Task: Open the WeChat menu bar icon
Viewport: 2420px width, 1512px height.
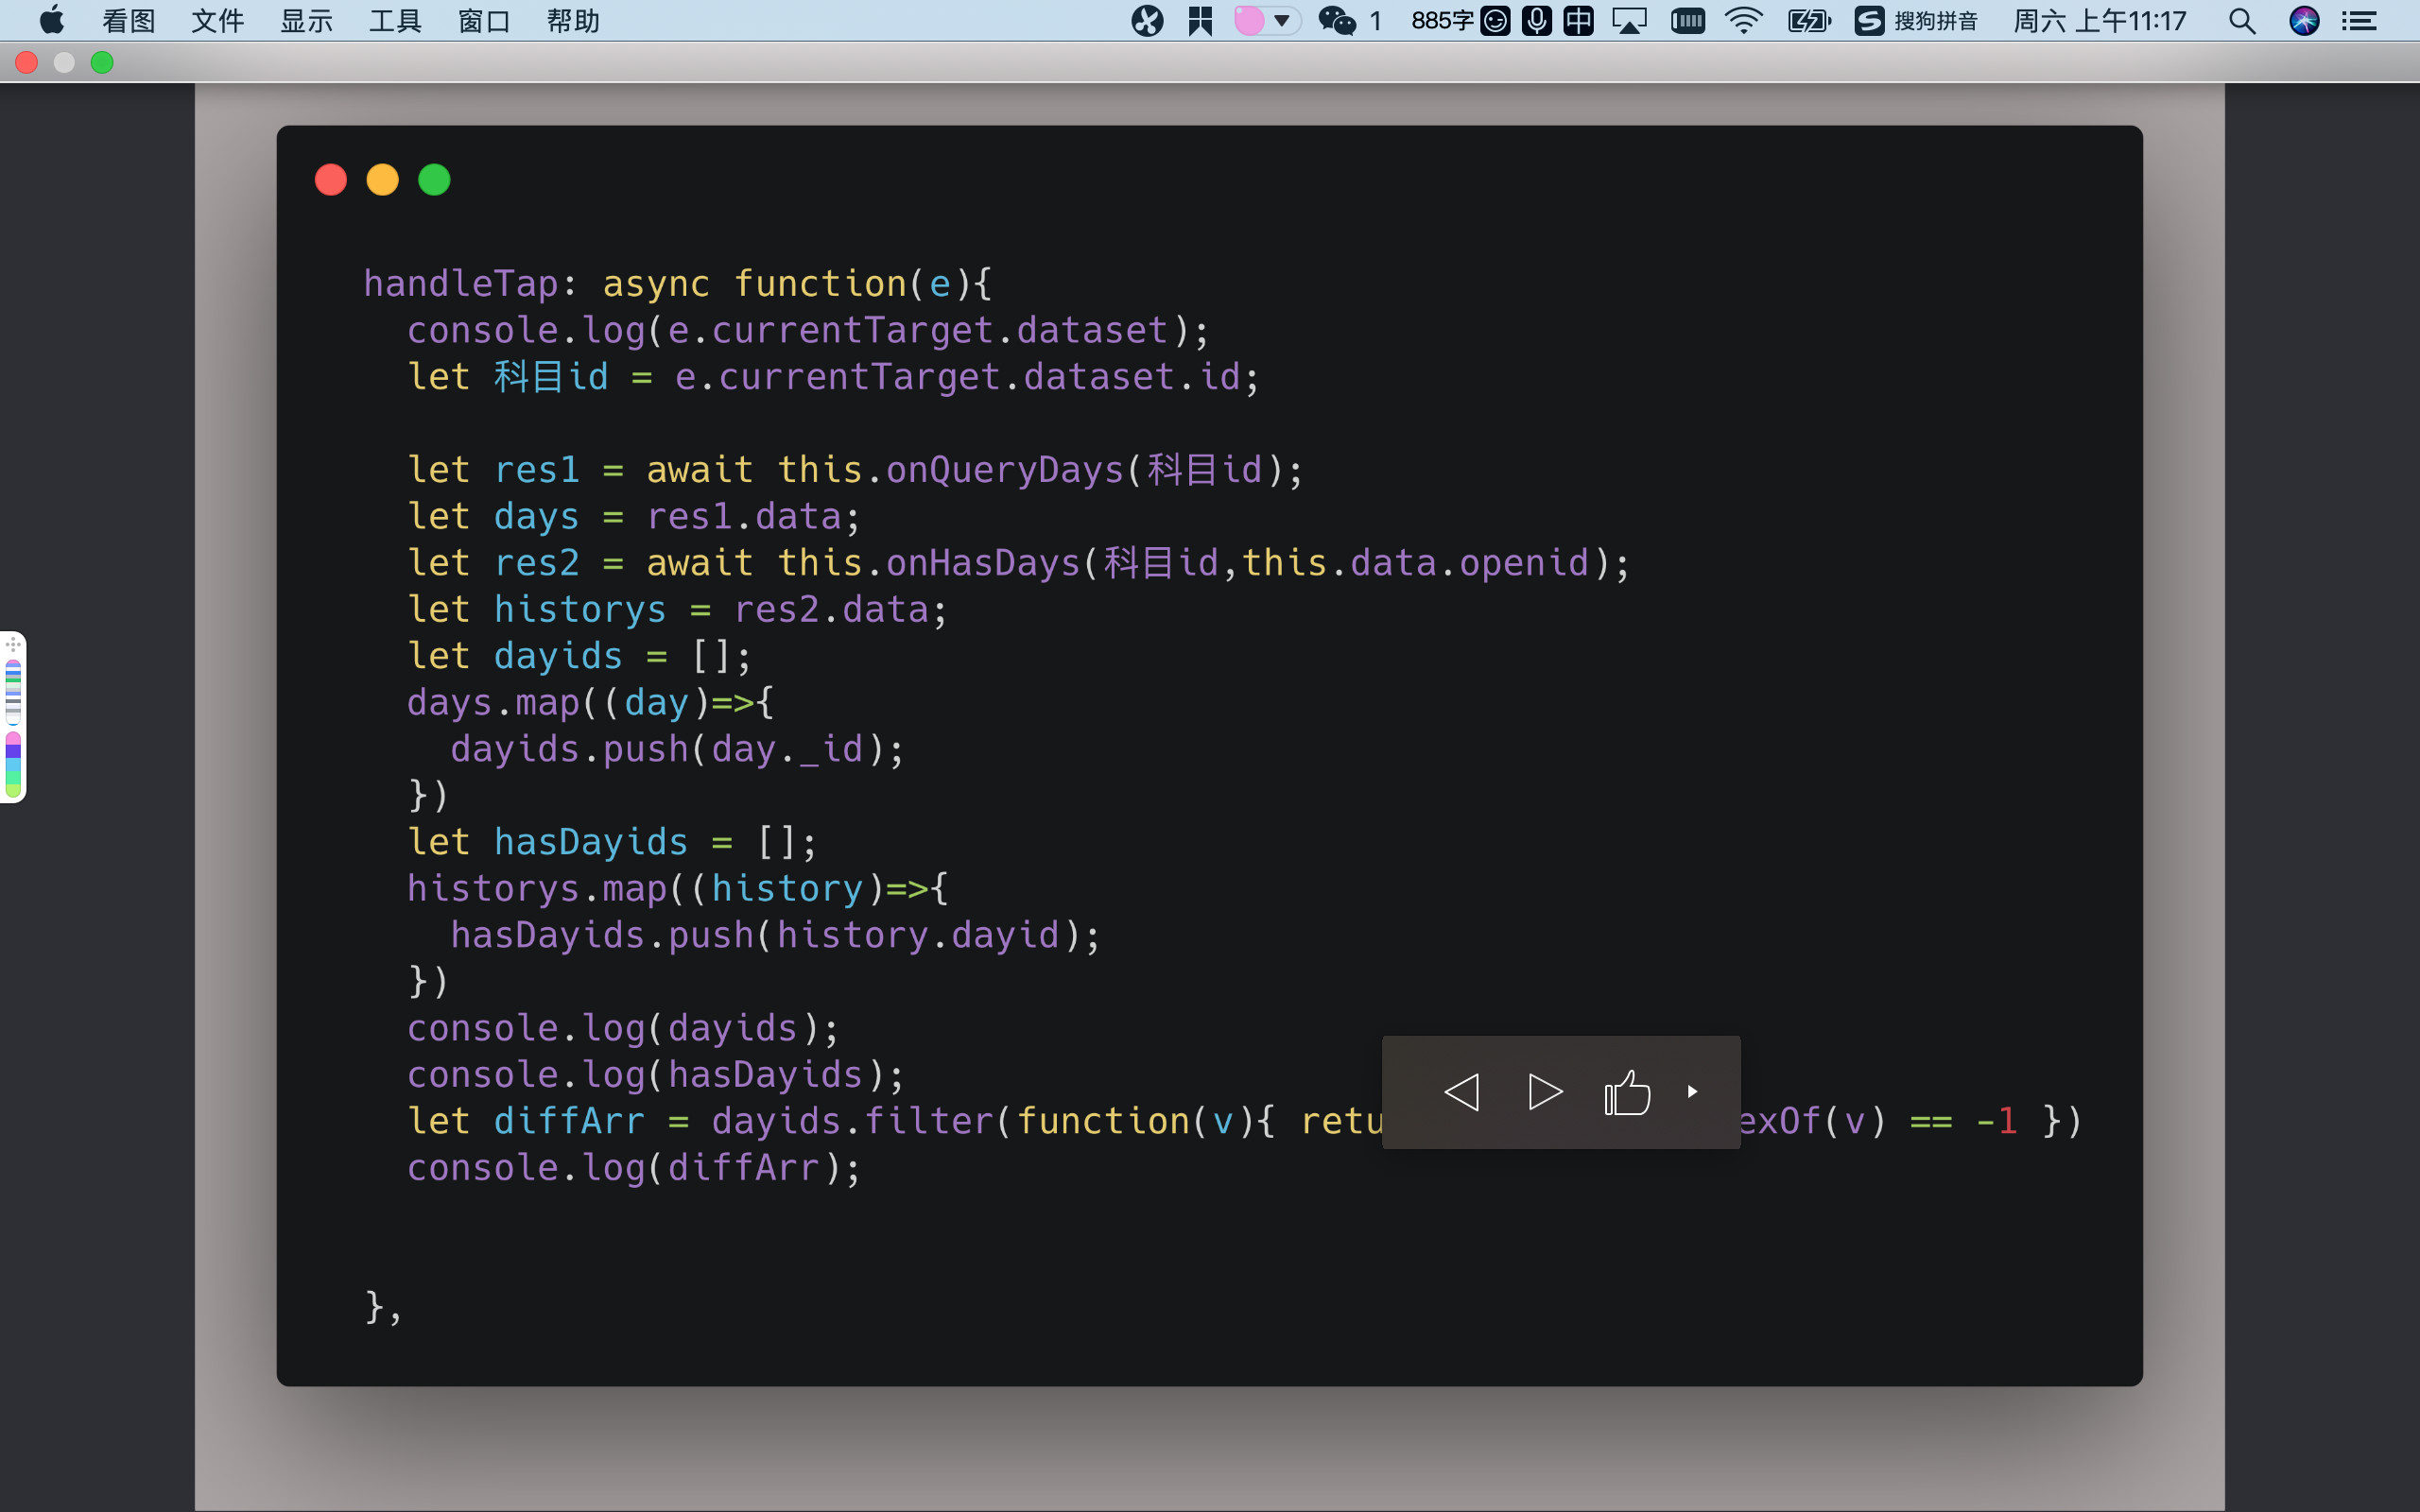Action: pos(1337,21)
